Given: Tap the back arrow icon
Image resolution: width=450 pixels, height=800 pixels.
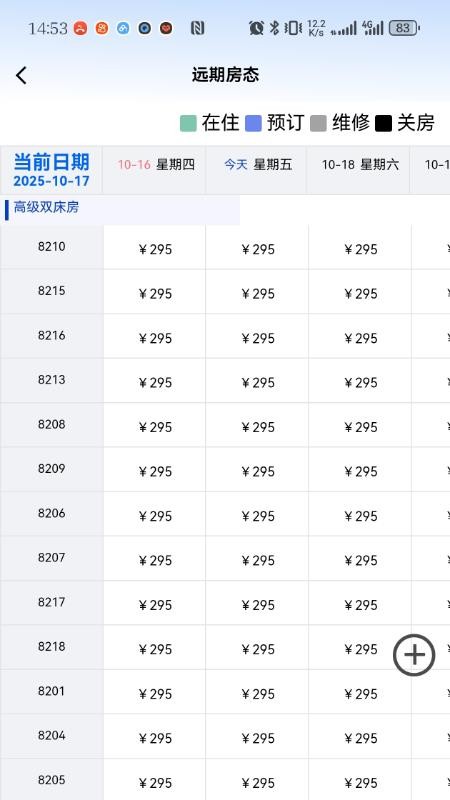Looking at the screenshot, I should (21, 76).
